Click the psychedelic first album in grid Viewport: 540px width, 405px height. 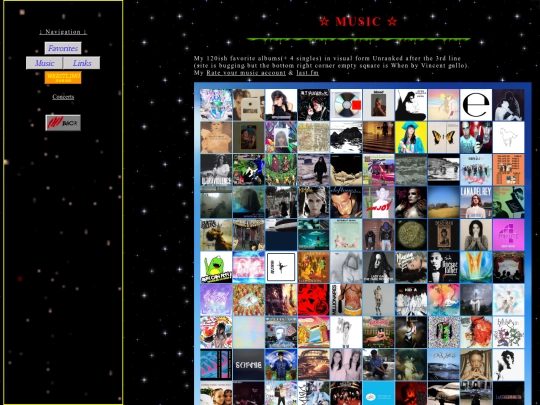click(216, 105)
